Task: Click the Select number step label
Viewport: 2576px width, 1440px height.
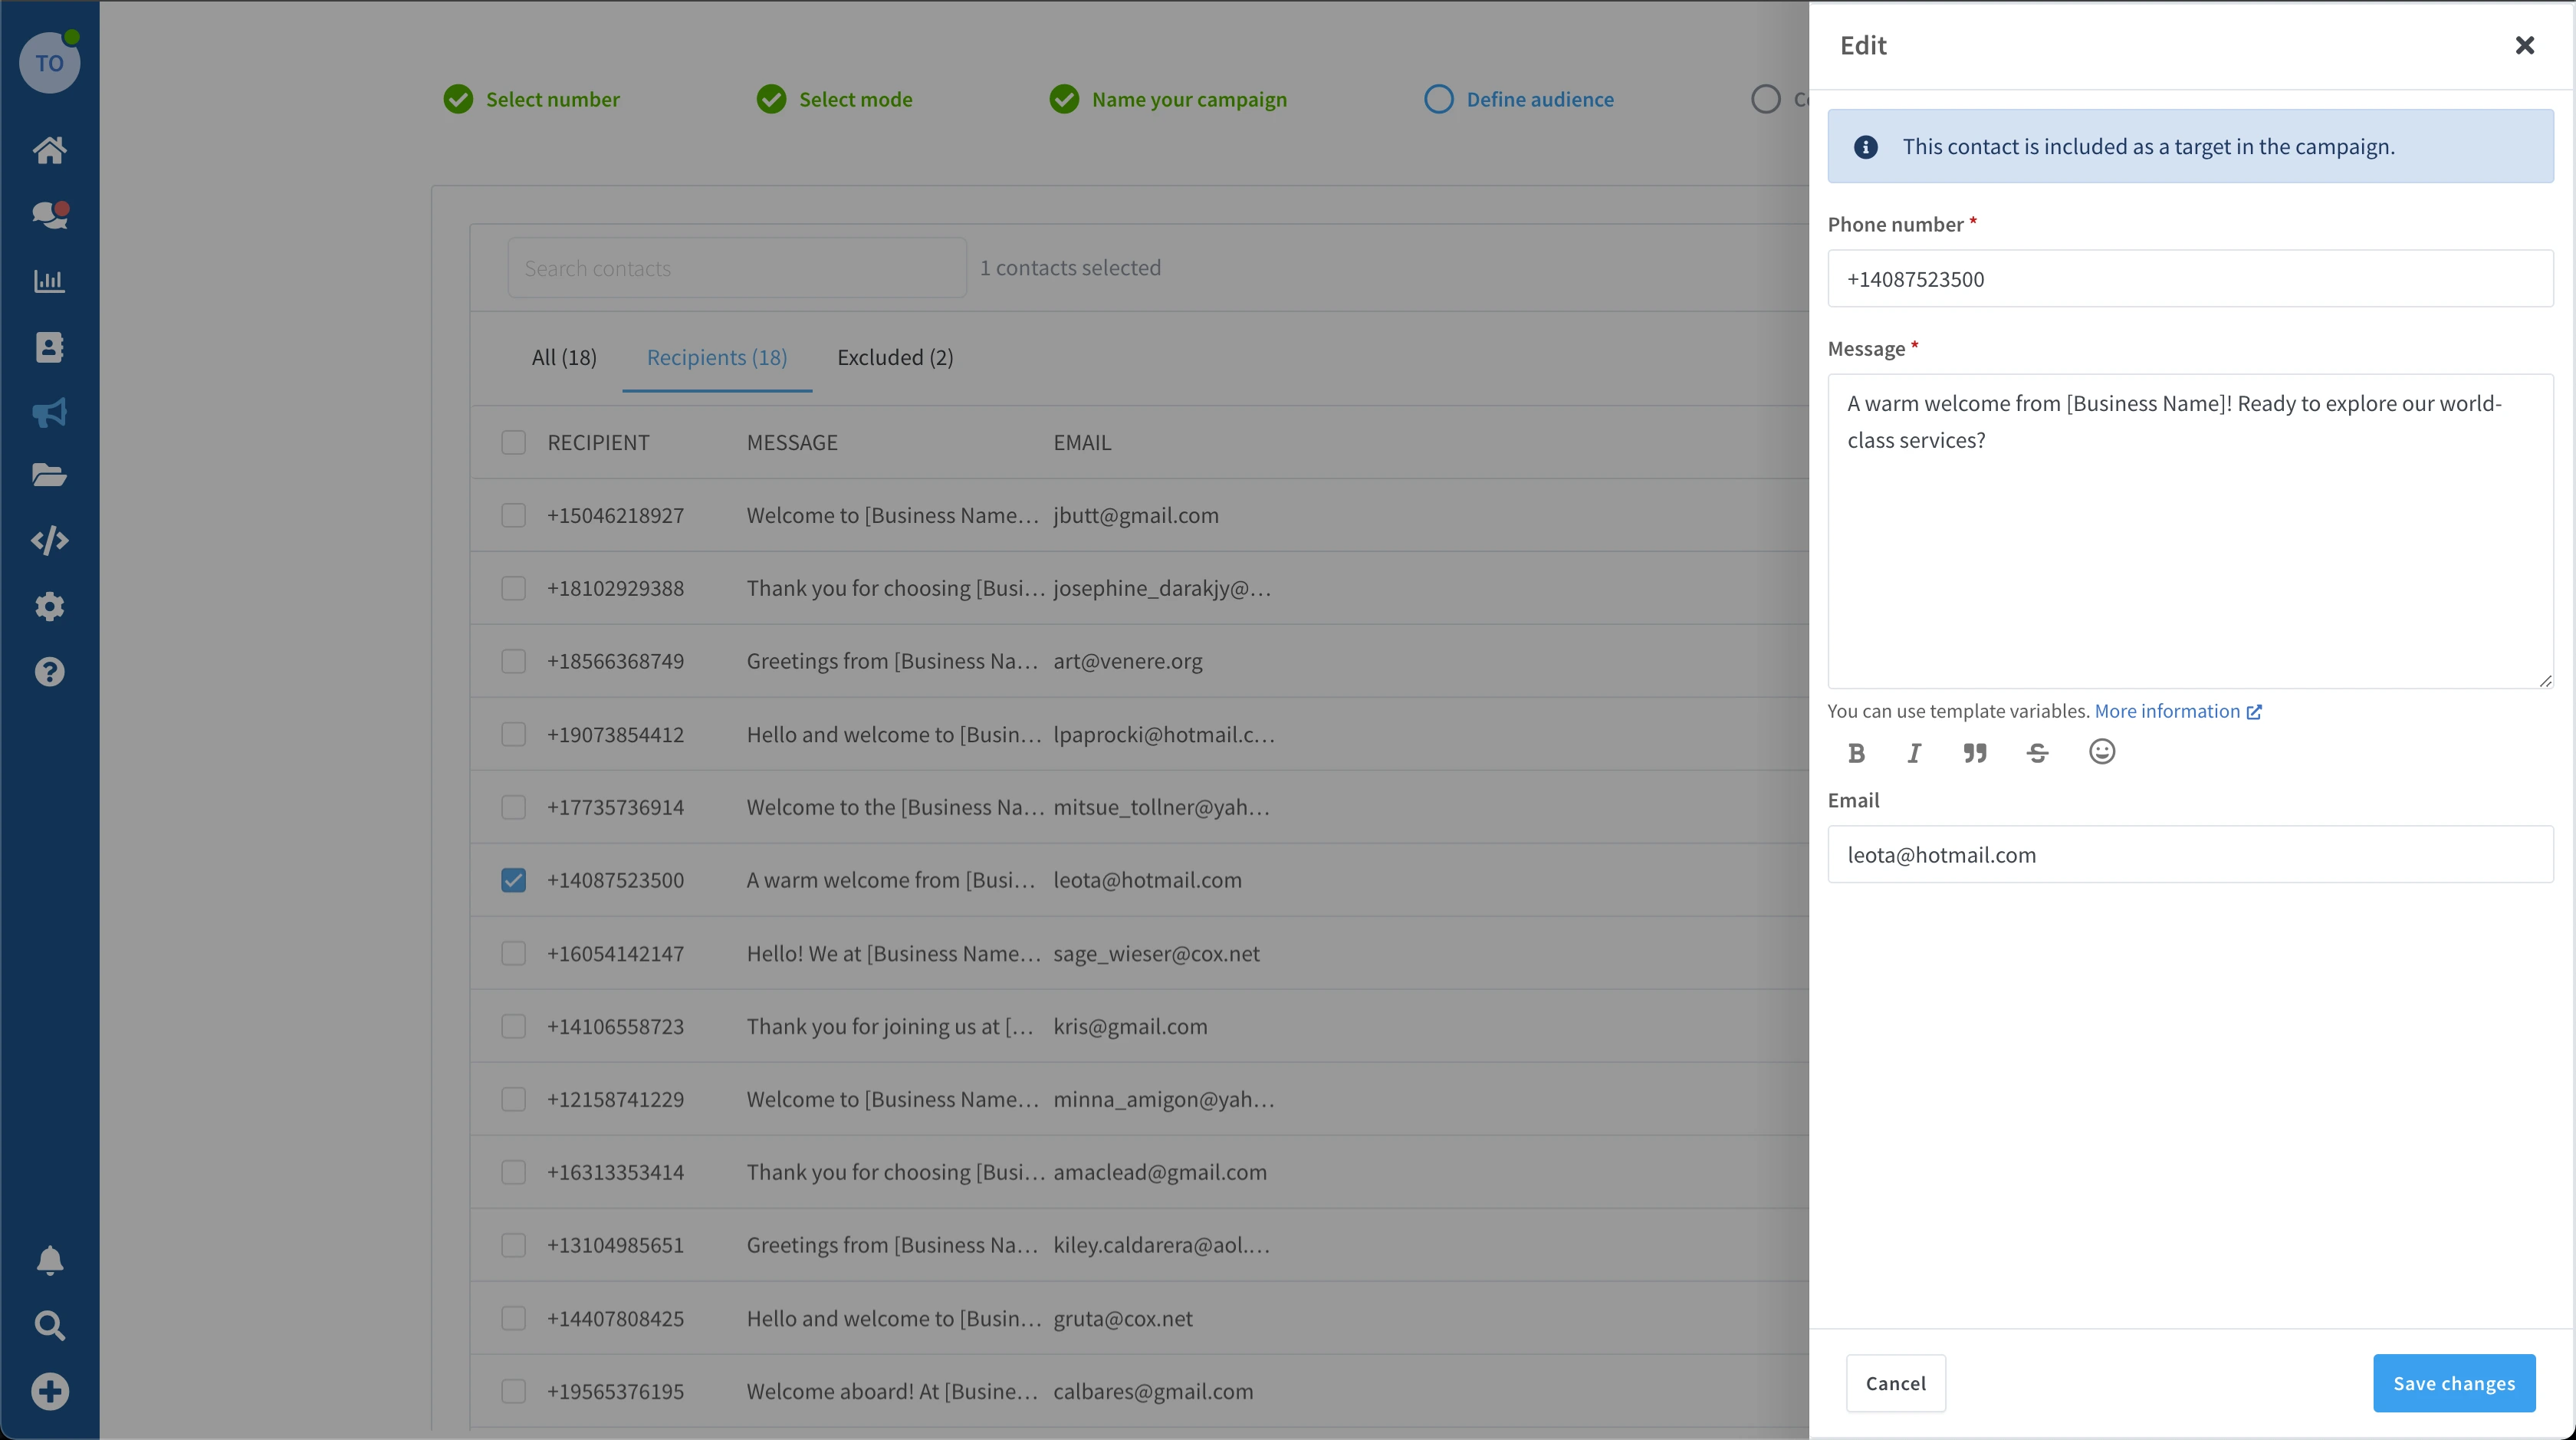Action: [552, 99]
